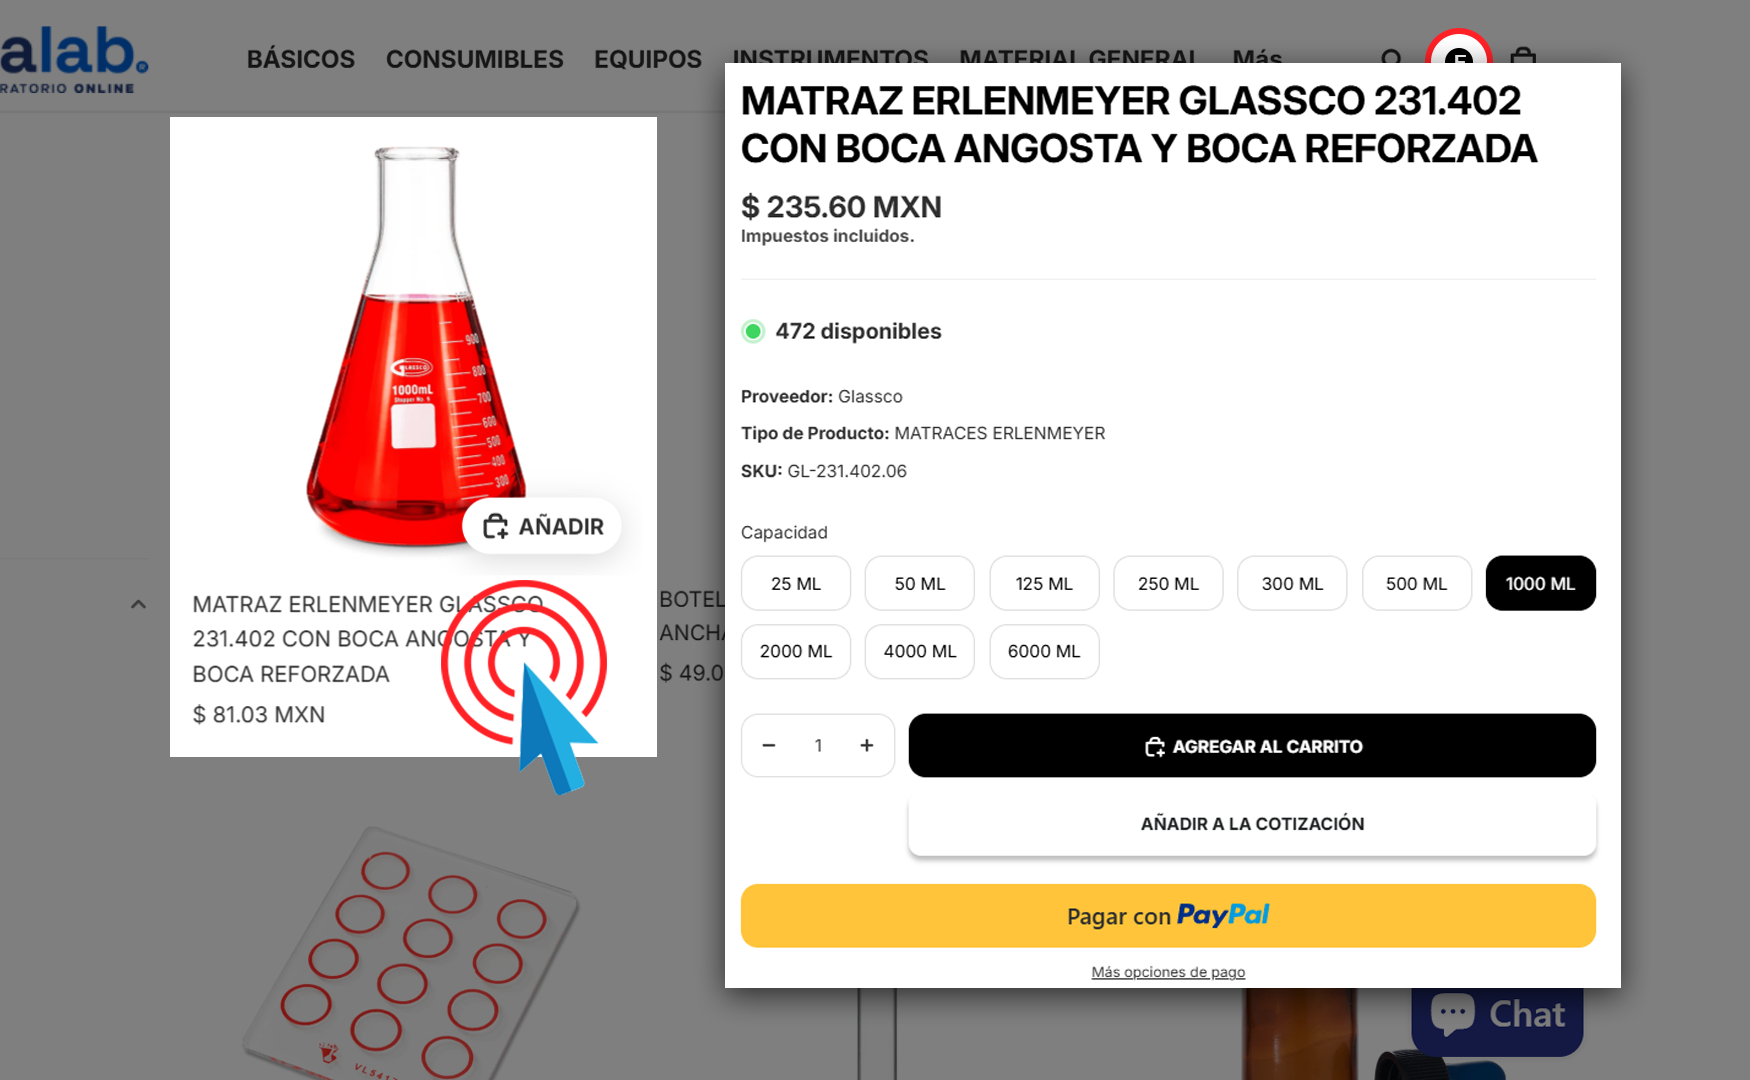
Task: Click AÑADIR A LA COTIZACIÓN button
Action: click(x=1252, y=824)
